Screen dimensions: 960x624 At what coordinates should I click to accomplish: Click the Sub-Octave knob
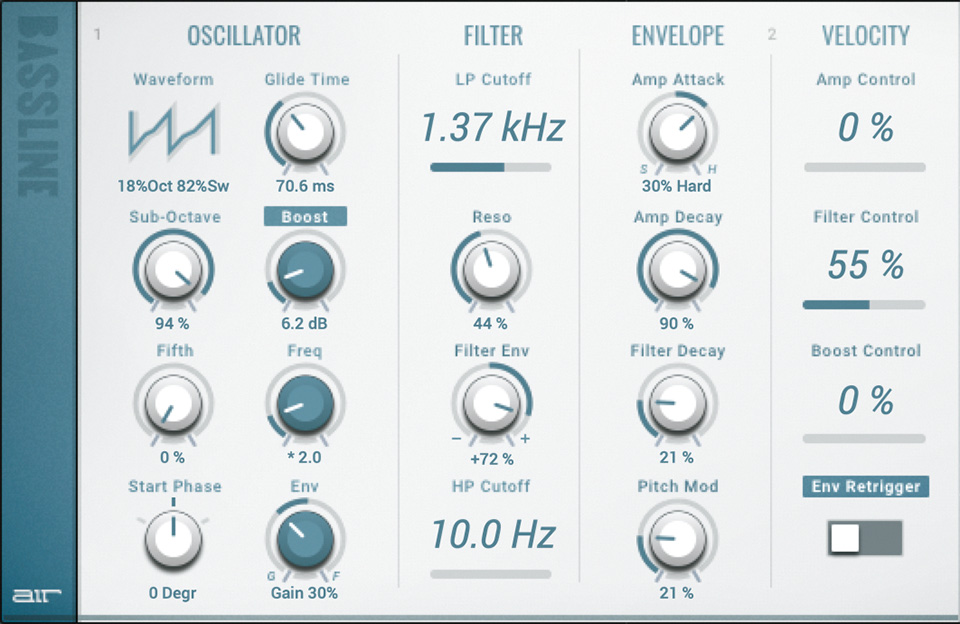(173, 269)
